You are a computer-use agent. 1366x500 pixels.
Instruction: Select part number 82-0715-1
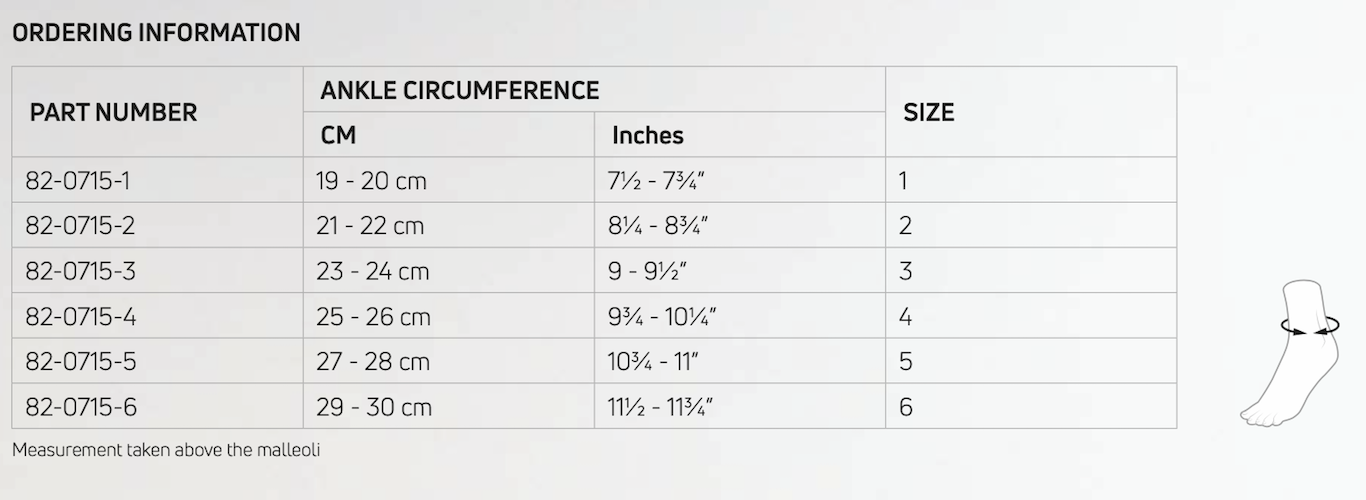(78, 181)
